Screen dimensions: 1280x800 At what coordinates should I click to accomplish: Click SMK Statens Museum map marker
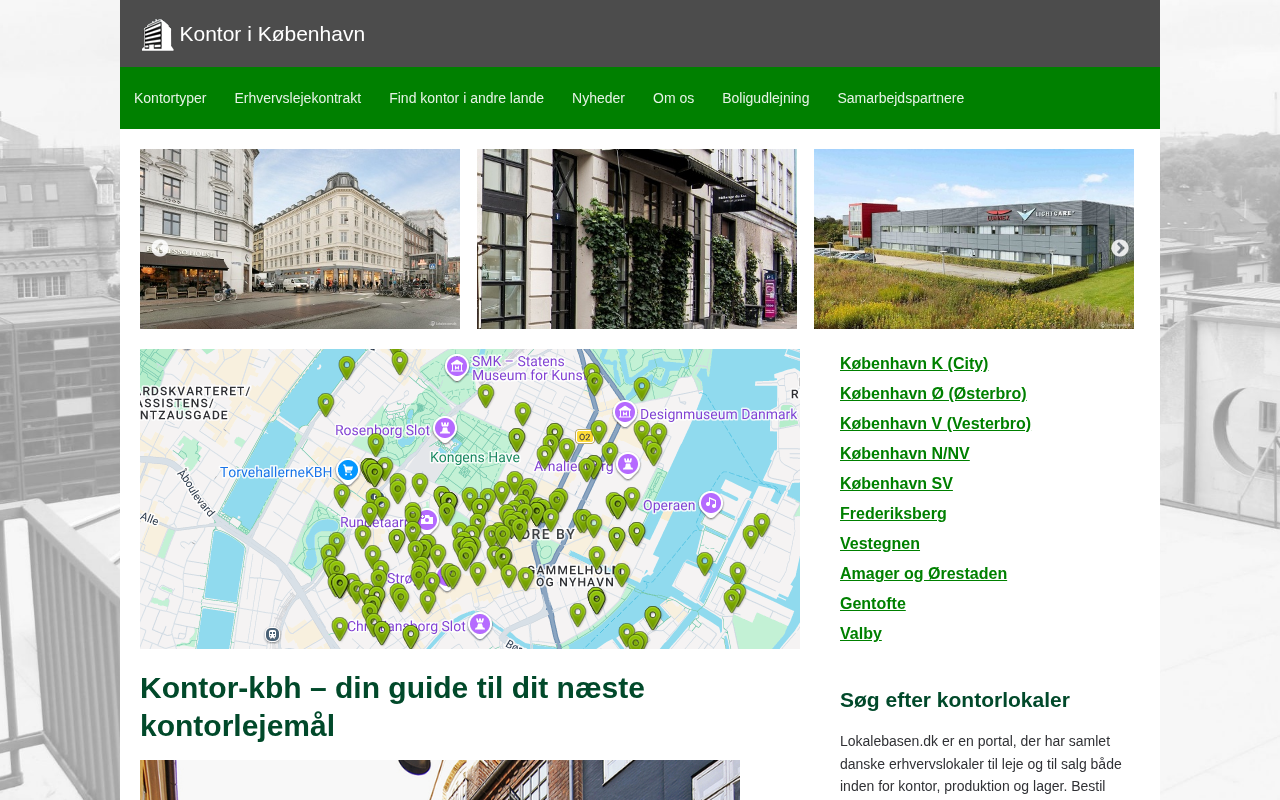[x=457, y=367]
